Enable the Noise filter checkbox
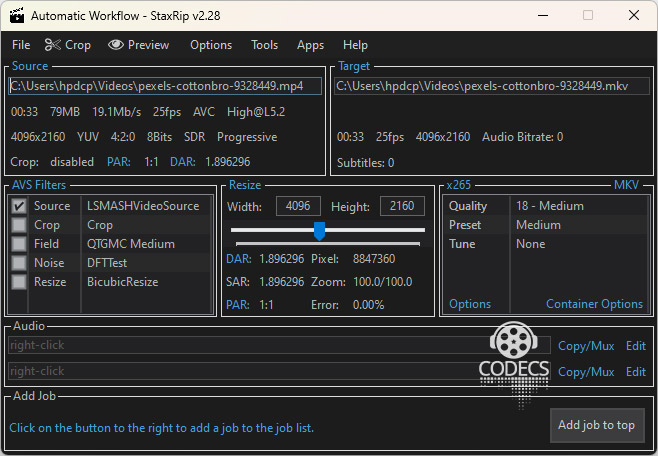Viewport: 658px width, 456px height. click(x=18, y=263)
